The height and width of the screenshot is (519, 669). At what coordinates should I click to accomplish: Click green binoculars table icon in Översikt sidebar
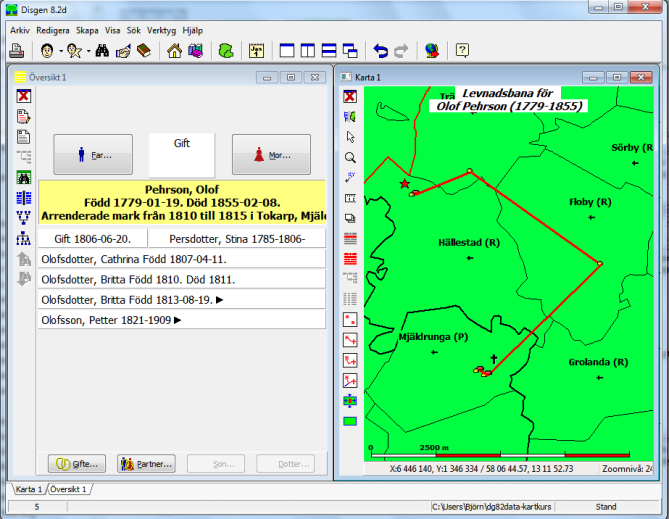click(x=23, y=178)
